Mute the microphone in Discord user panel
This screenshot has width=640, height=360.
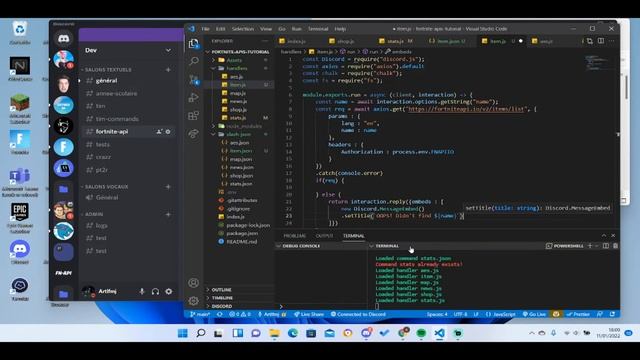tap(142, 291)
